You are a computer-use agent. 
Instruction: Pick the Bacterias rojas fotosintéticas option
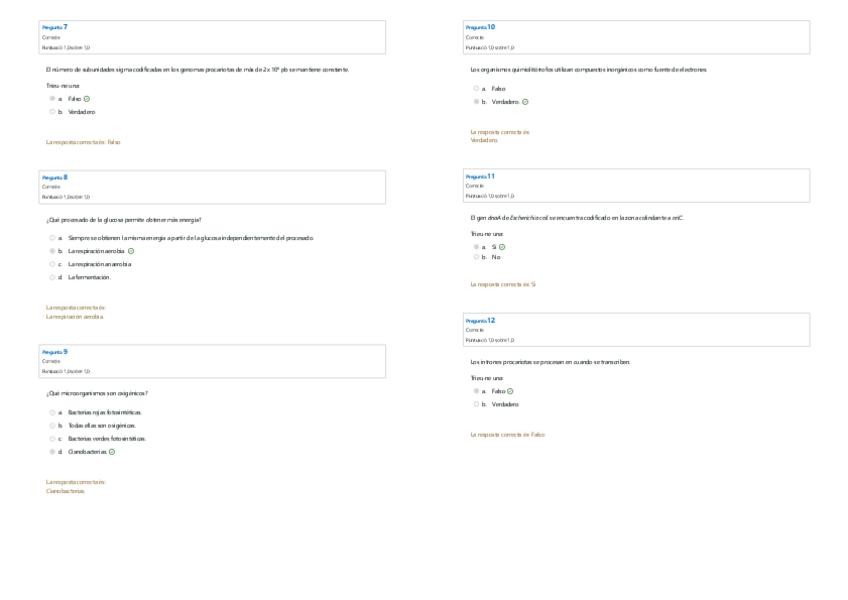pyautogui.click(x=52, y=412)
